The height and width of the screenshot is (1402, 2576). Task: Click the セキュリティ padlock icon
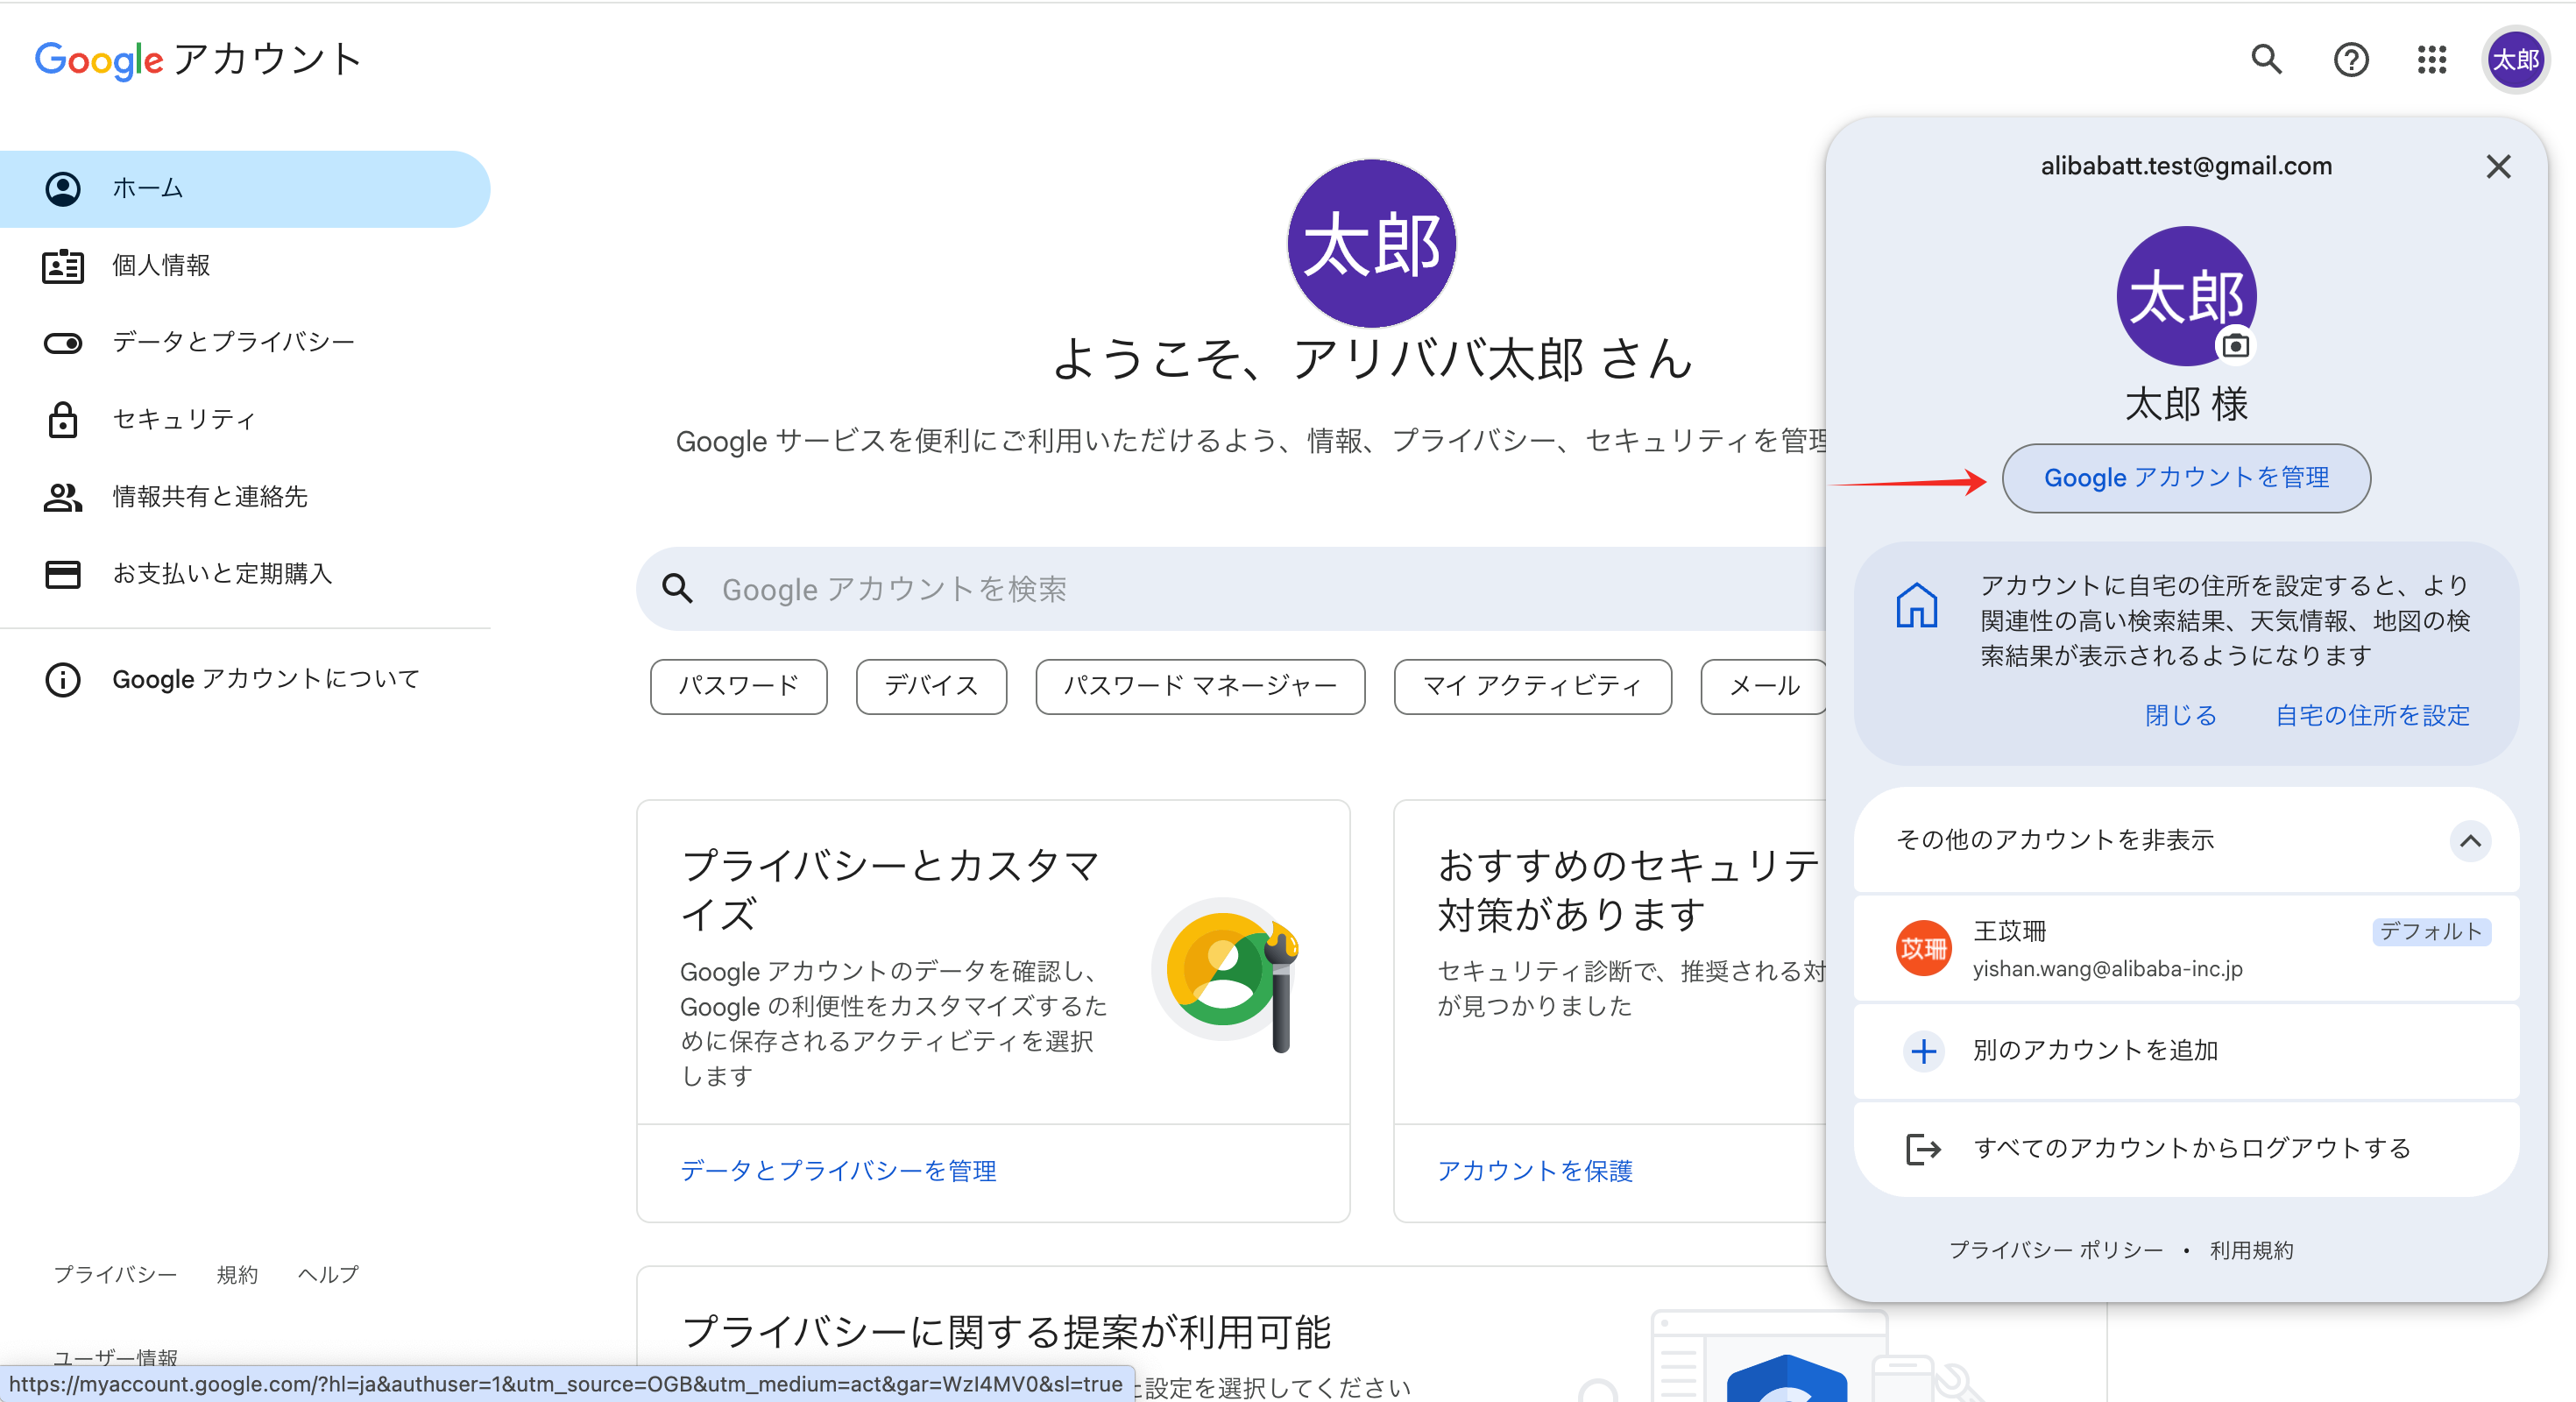[x=63, y=420]
